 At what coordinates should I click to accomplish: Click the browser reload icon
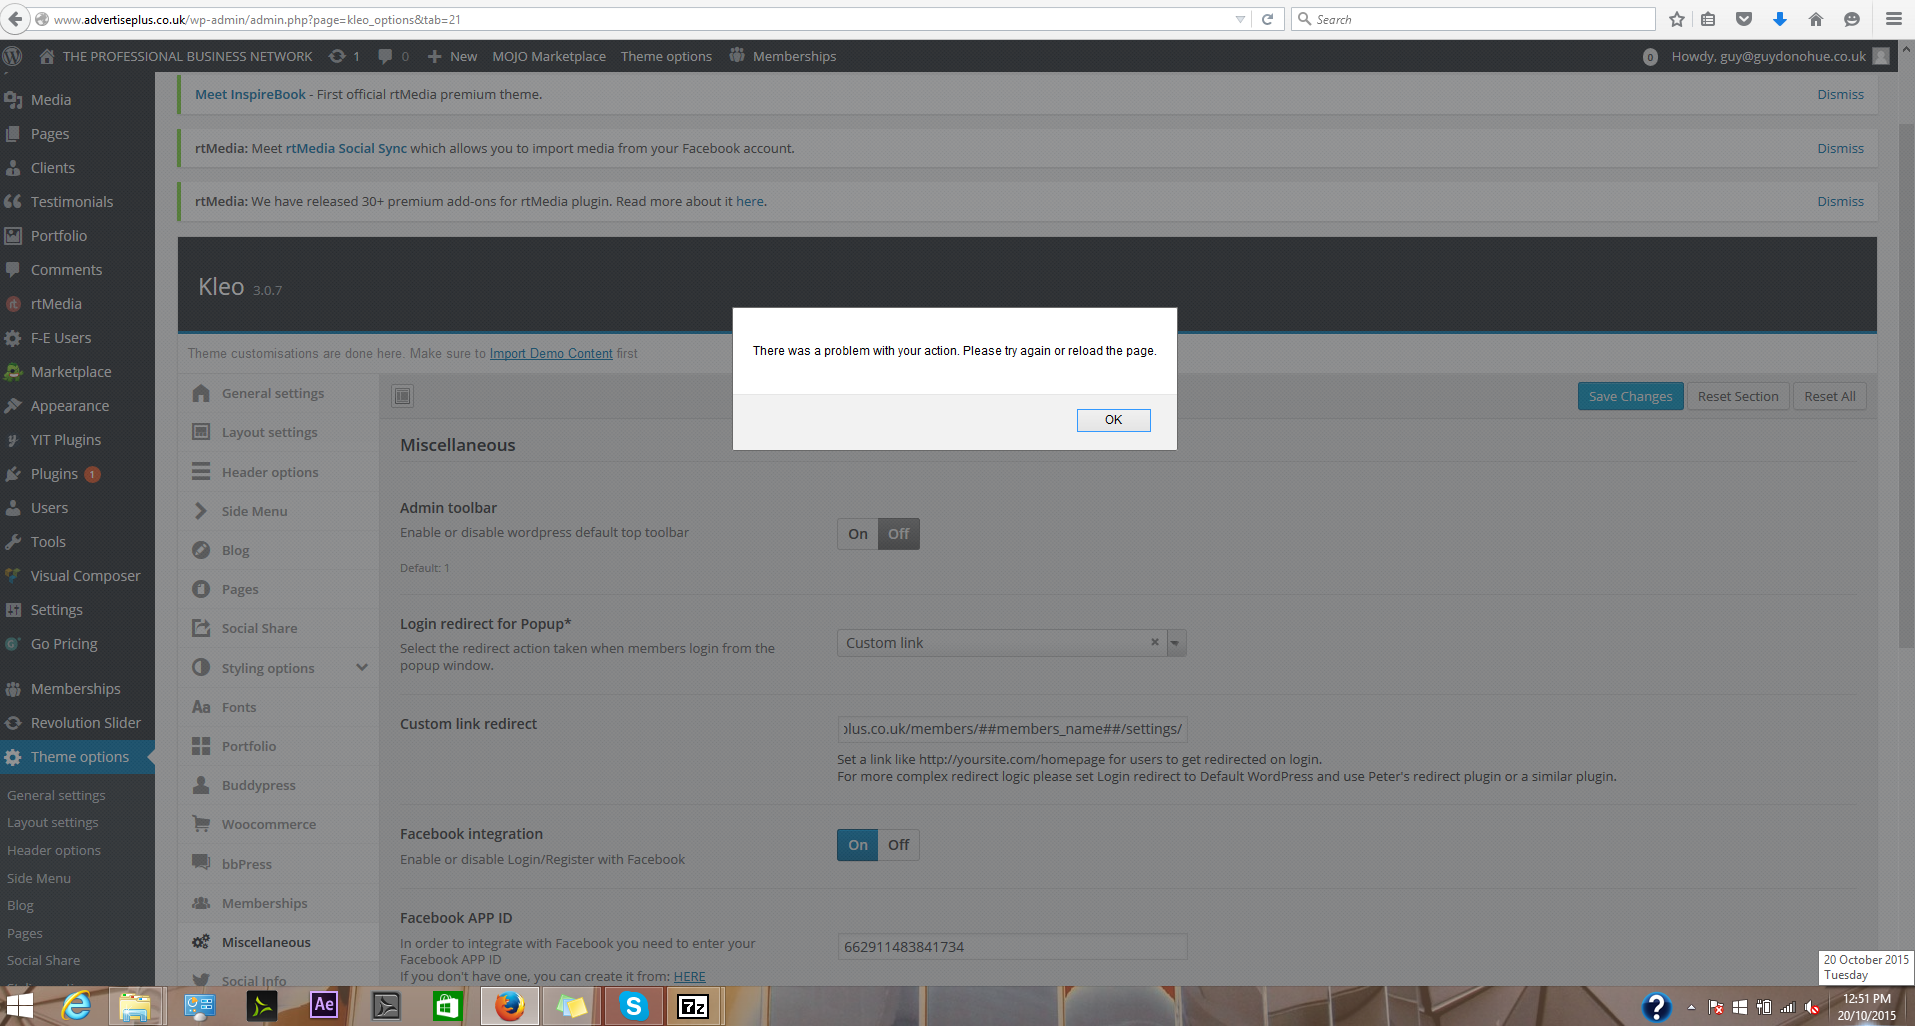click(1267, 19)
